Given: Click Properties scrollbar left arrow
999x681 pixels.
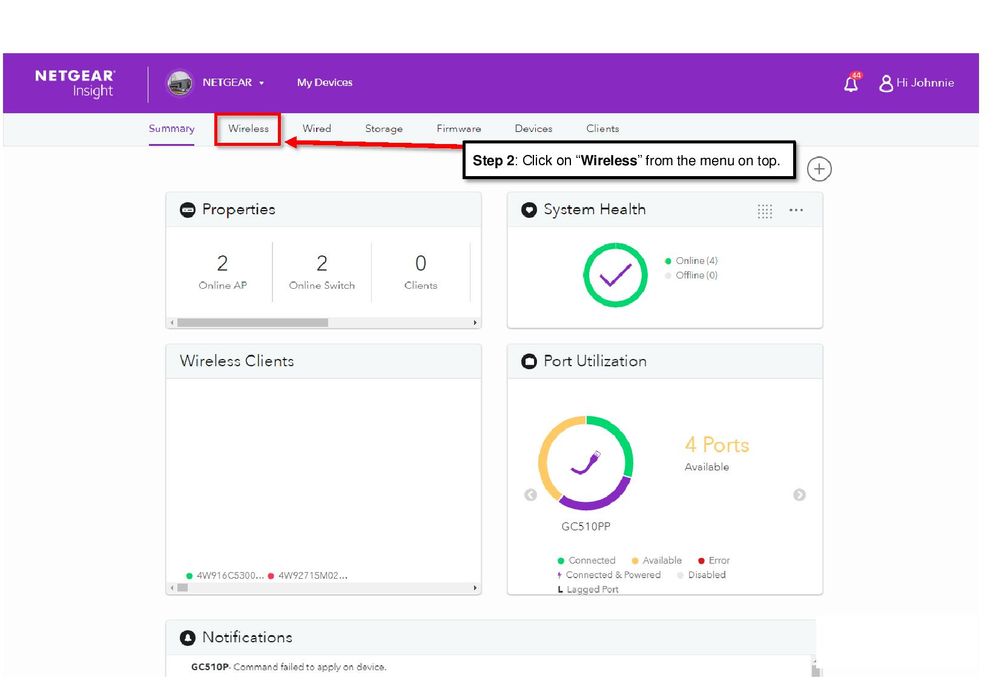Looking at the screenshot, I should coord(172,323).
